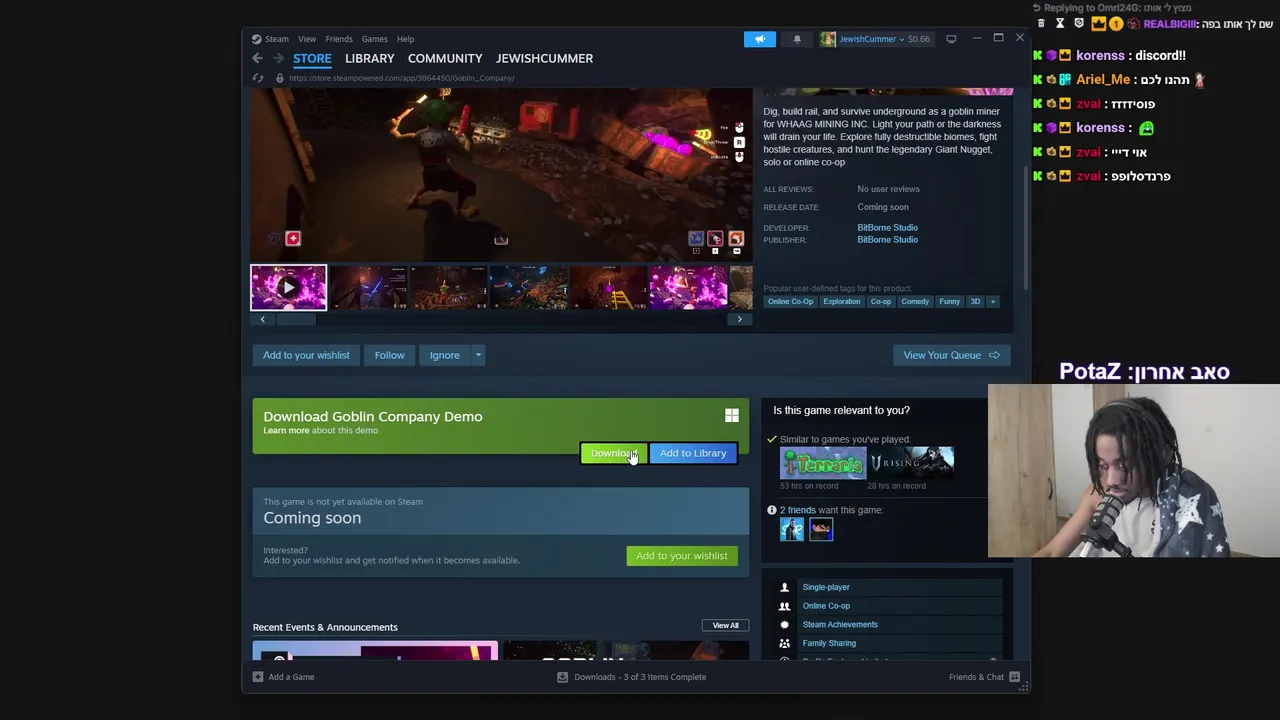Click the store URL address field
This screenshot has height=720, width=1280.
coord(402,78)
